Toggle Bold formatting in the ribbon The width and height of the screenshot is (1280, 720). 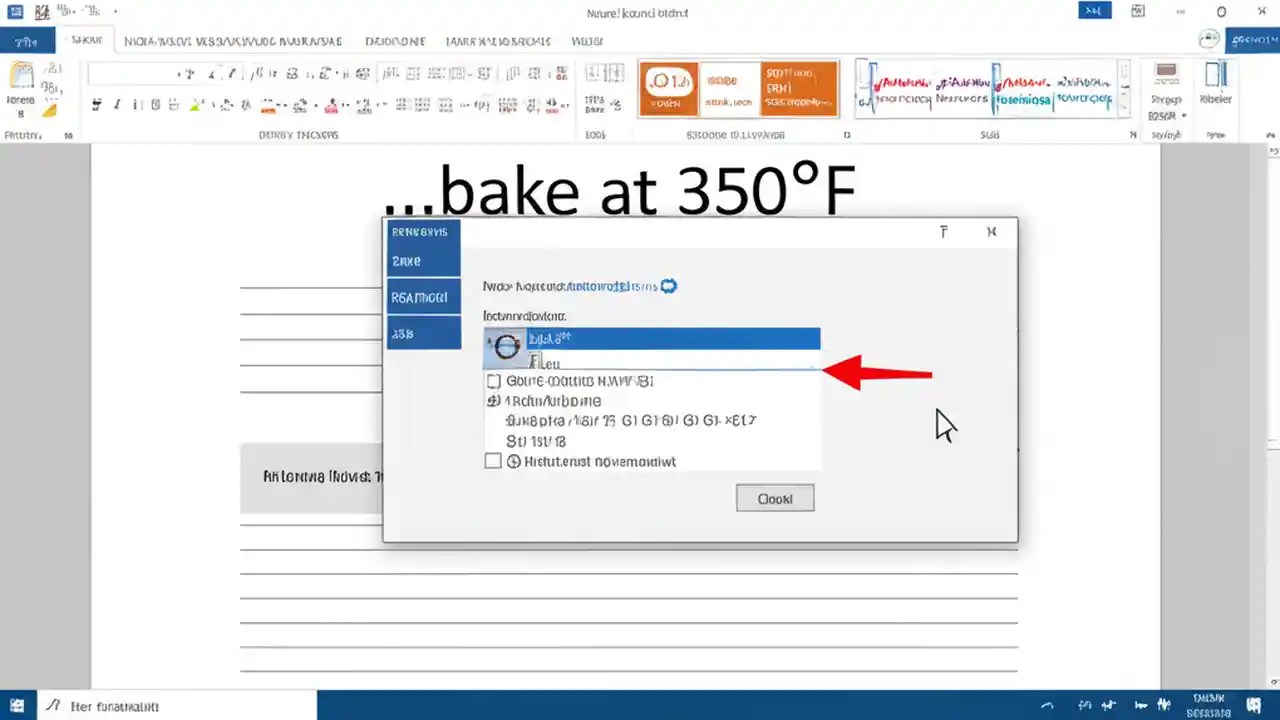point(97,104)
